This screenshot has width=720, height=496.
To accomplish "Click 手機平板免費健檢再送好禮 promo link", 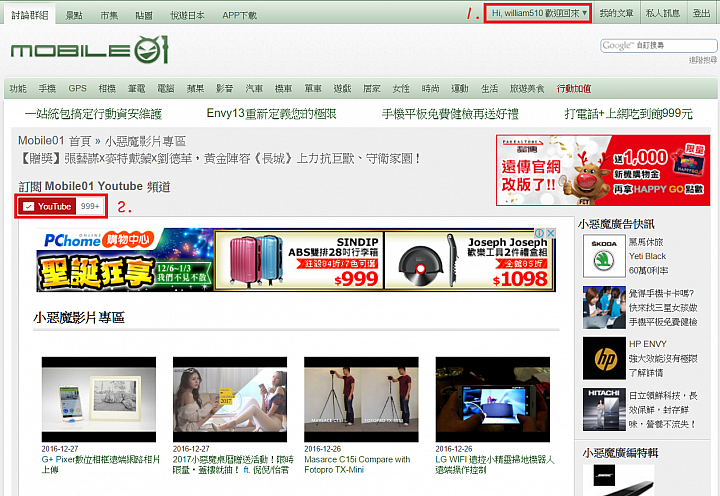I will click(x=450, y=113).
